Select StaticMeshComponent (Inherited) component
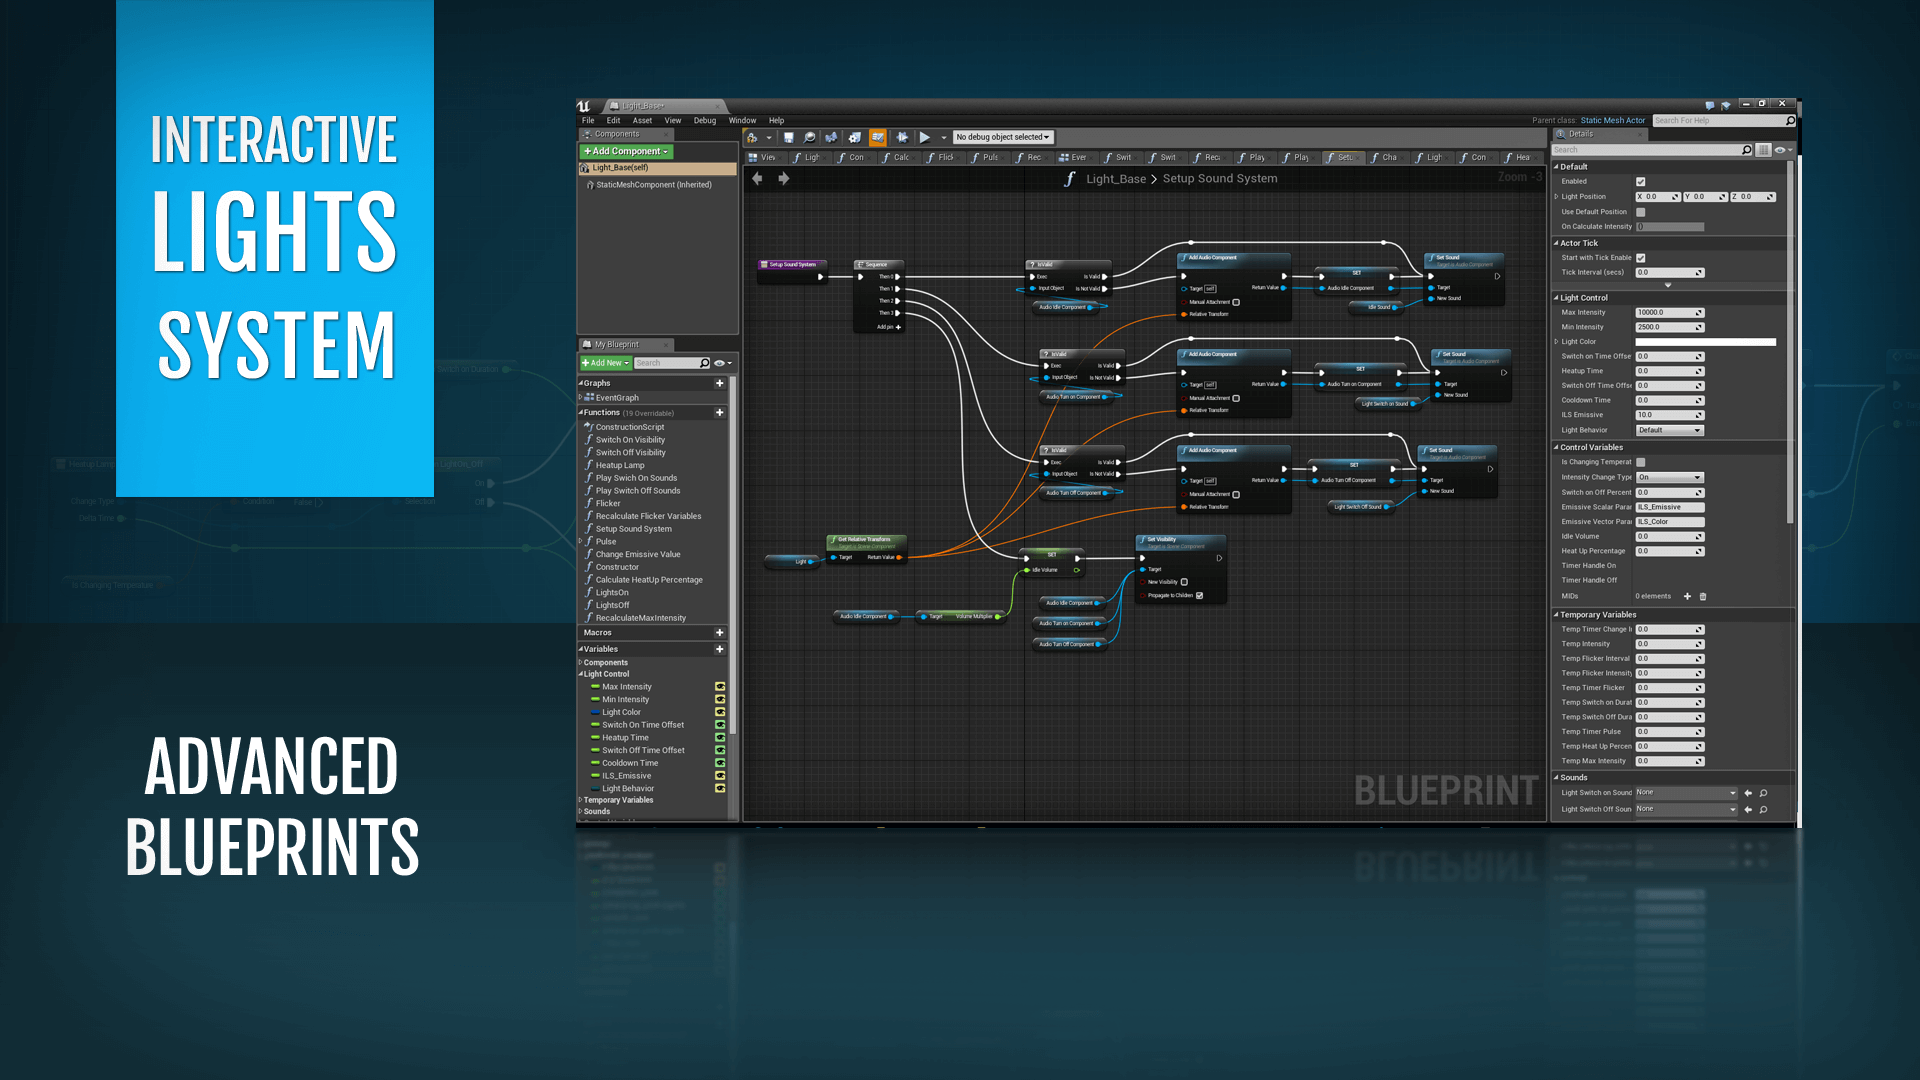 [654, 185]
